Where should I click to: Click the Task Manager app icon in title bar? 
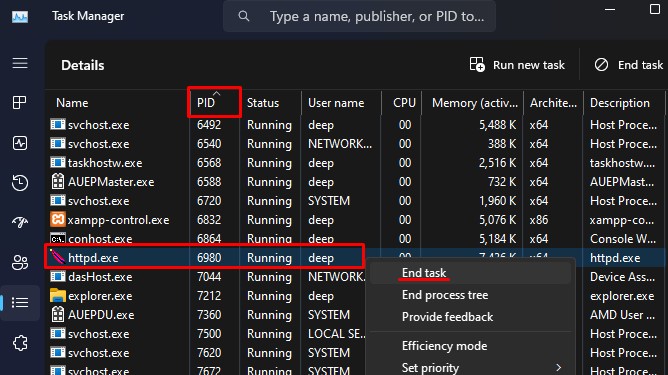point(20,17)
